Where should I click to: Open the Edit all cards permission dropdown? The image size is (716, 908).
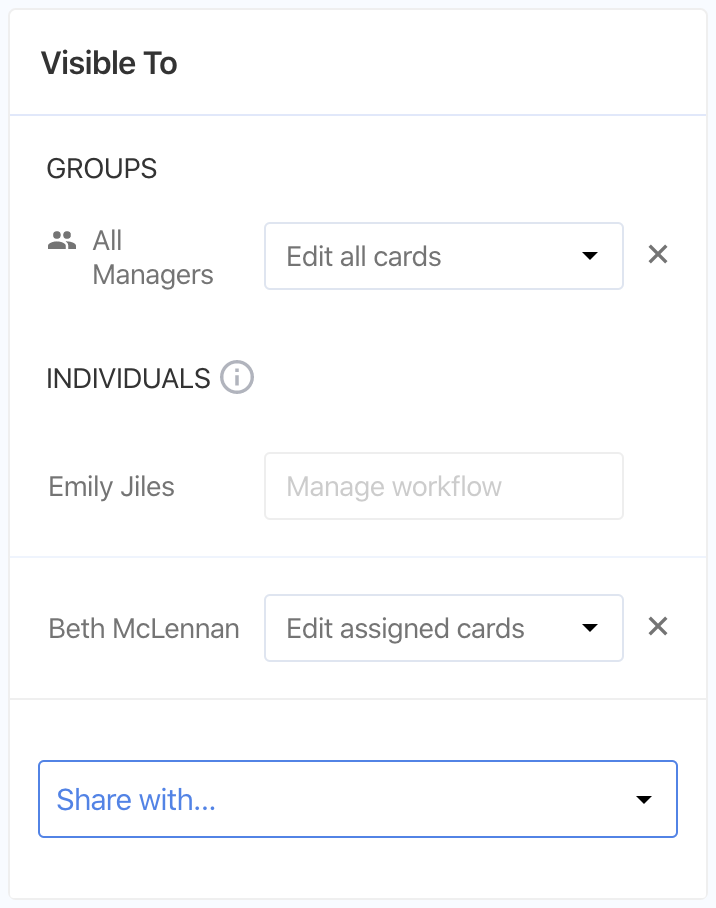point(443,256)
